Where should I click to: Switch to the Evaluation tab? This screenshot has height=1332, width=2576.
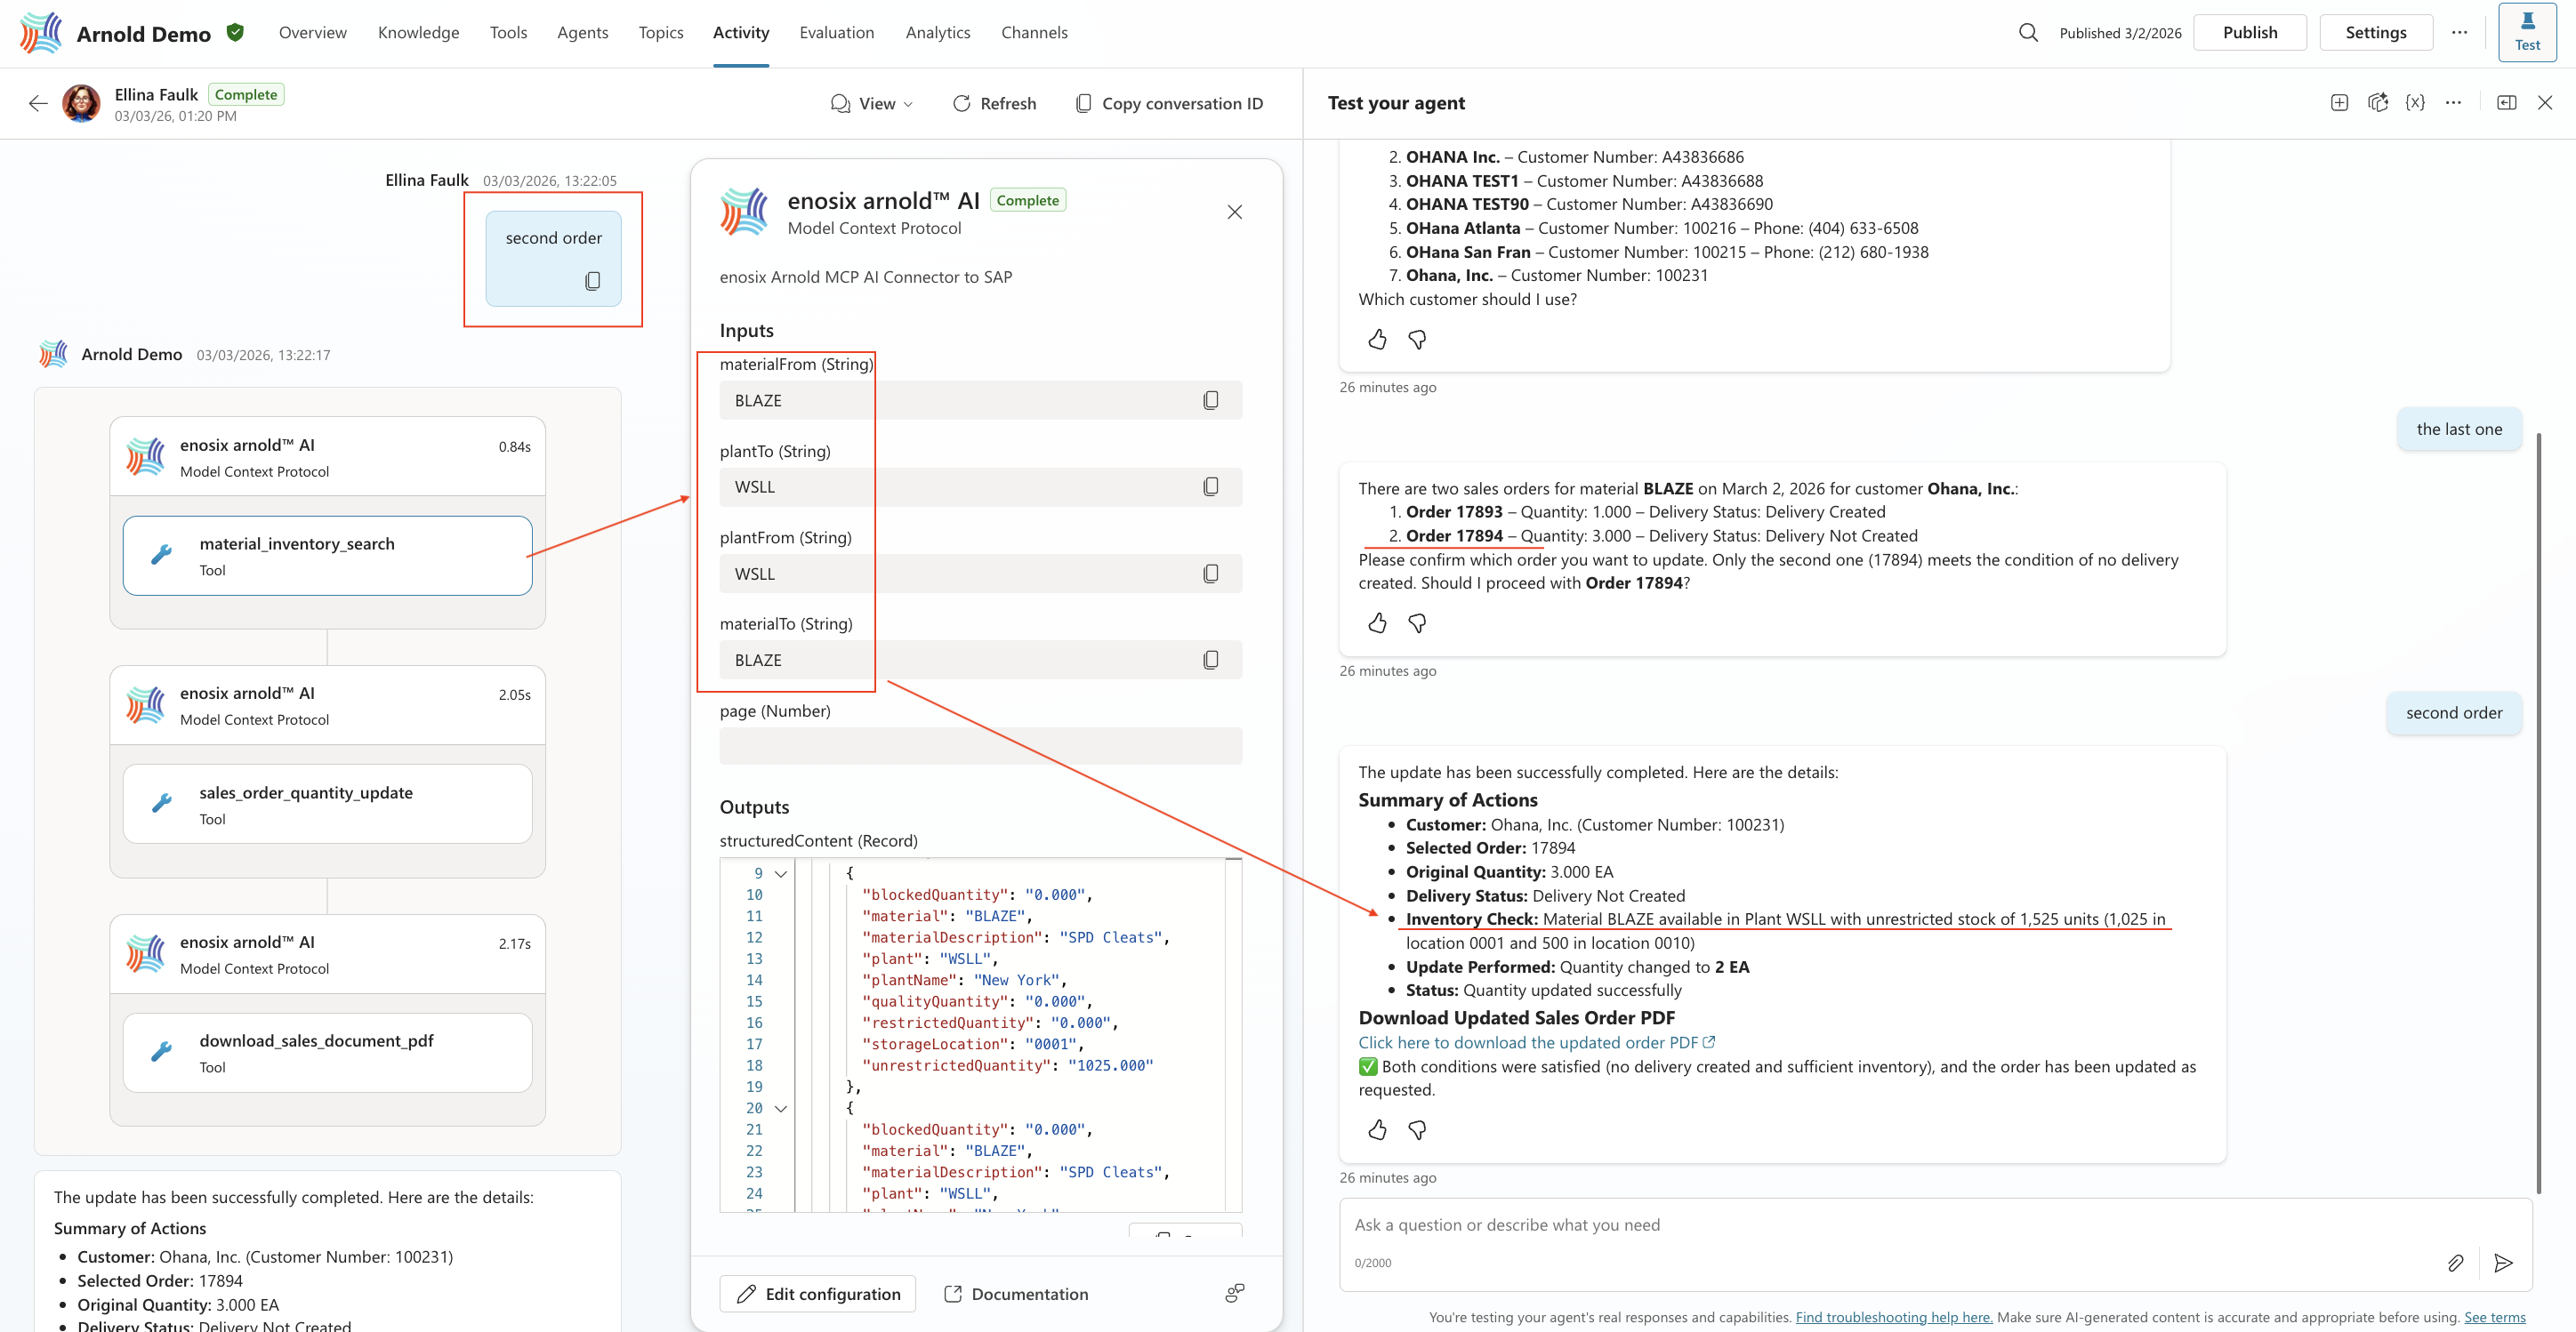(837, 33)
